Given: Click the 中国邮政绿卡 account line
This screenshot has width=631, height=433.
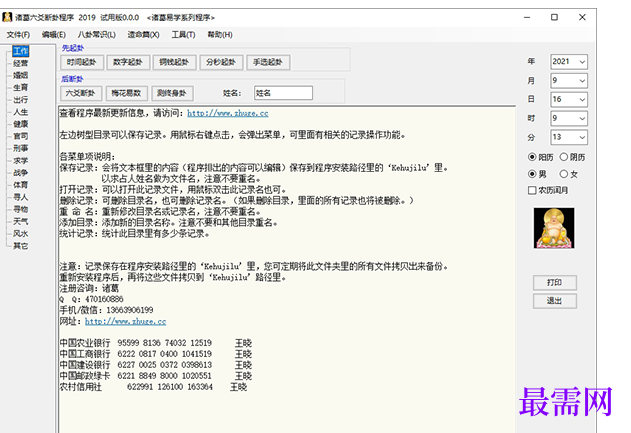Looking at the screenshot, I should pyautogui.click(x=156, y=376).
